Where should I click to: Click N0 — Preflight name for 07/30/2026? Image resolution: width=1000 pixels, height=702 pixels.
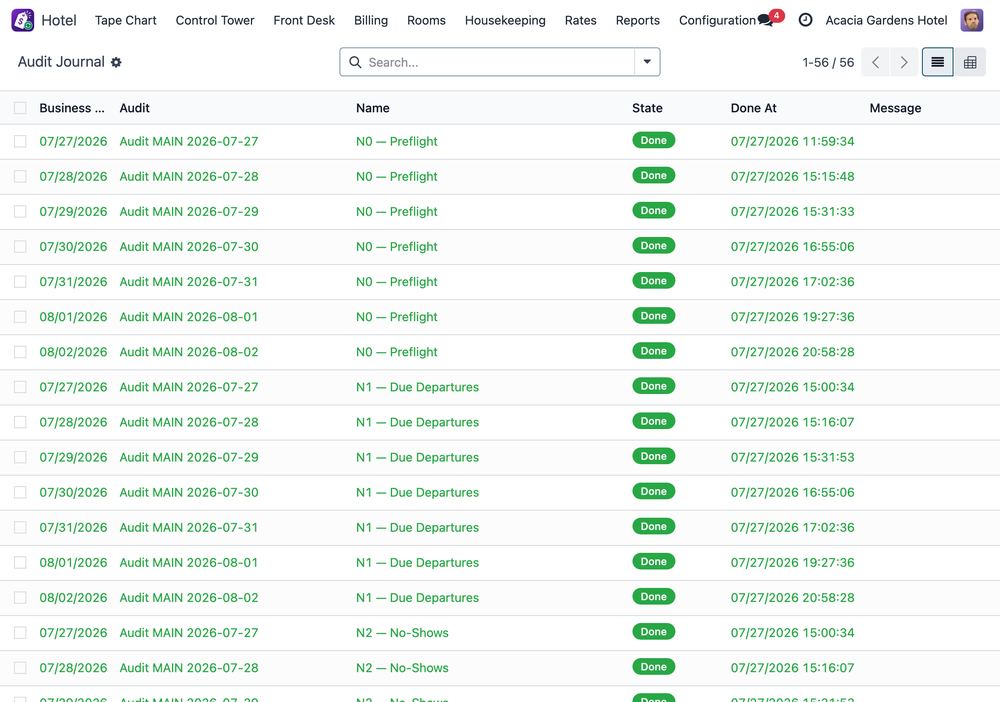[x=397, y=247]
